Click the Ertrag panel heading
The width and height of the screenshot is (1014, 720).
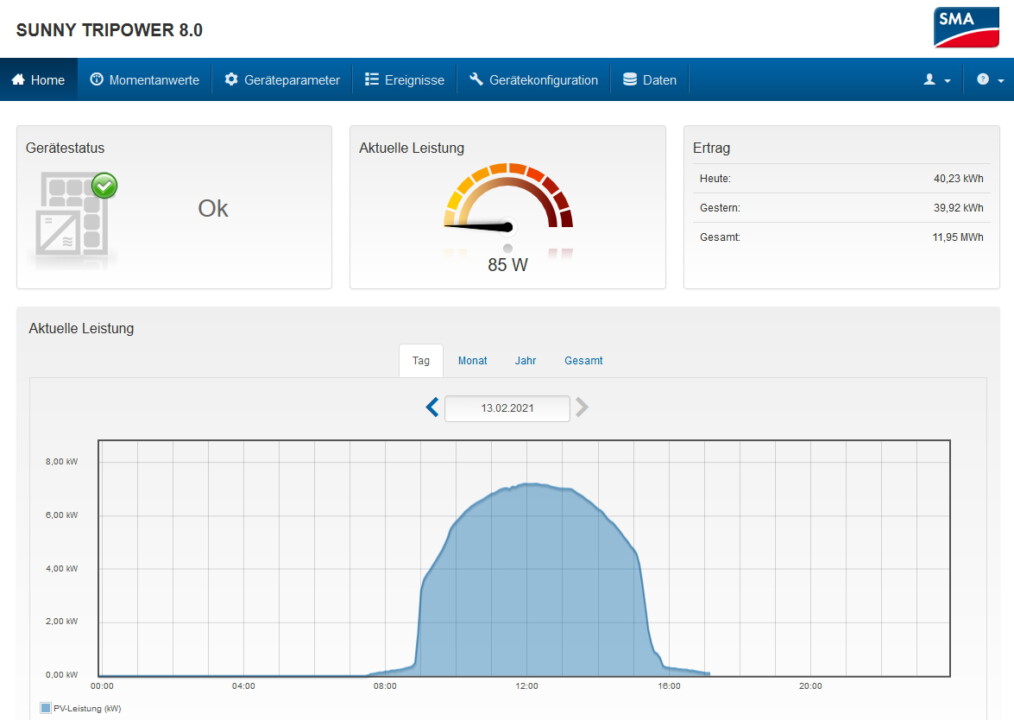pyautogui.click(x=711, y=147)
